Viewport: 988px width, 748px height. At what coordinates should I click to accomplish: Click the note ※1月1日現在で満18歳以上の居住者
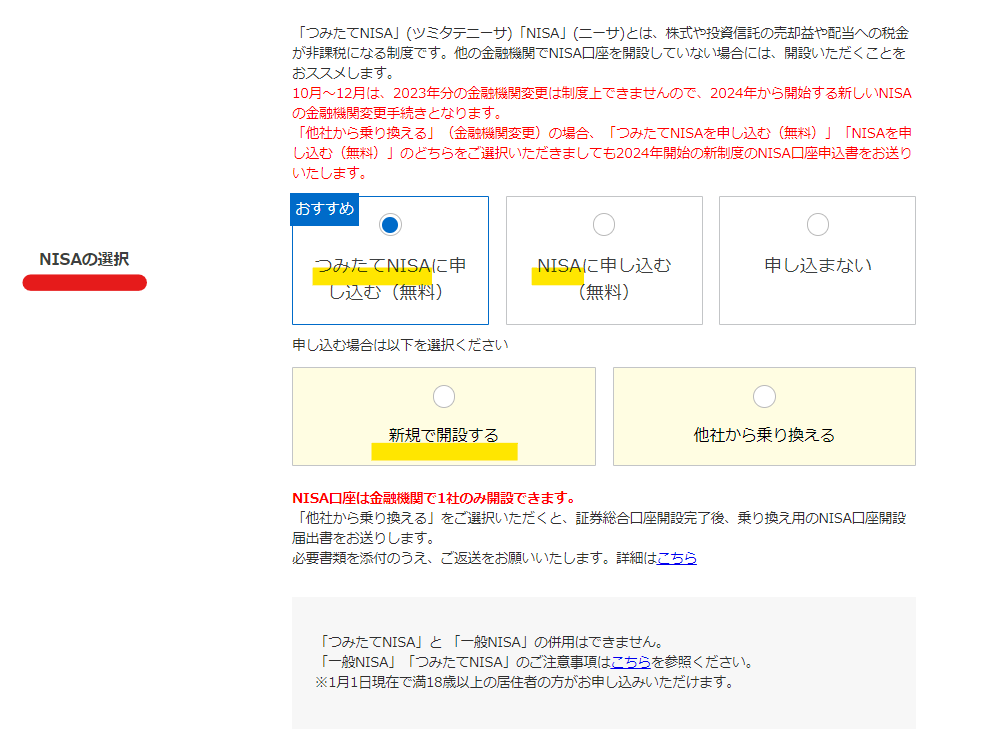click(x=524, y=682)
